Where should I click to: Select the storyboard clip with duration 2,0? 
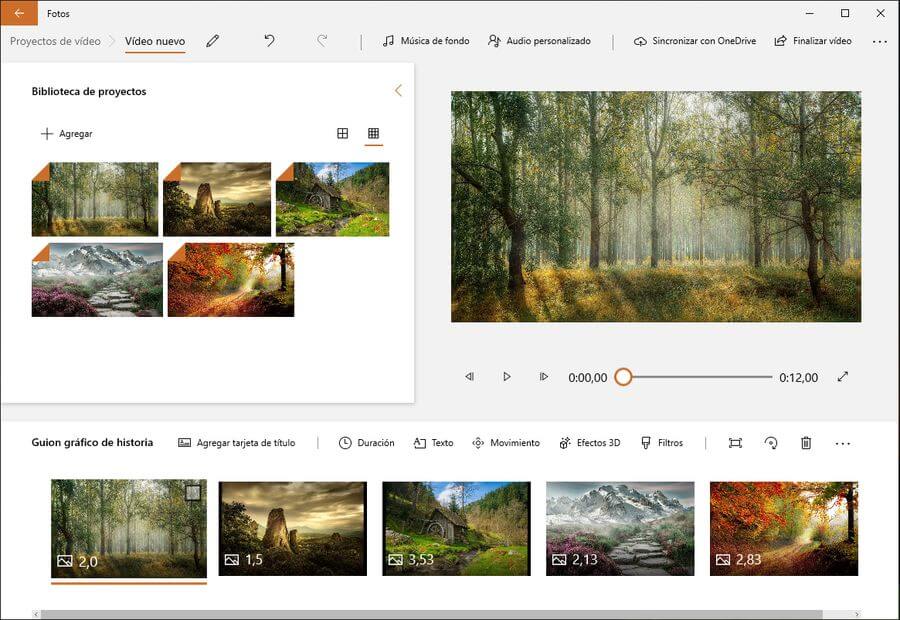pyautogui.click(x=129, y=529)
